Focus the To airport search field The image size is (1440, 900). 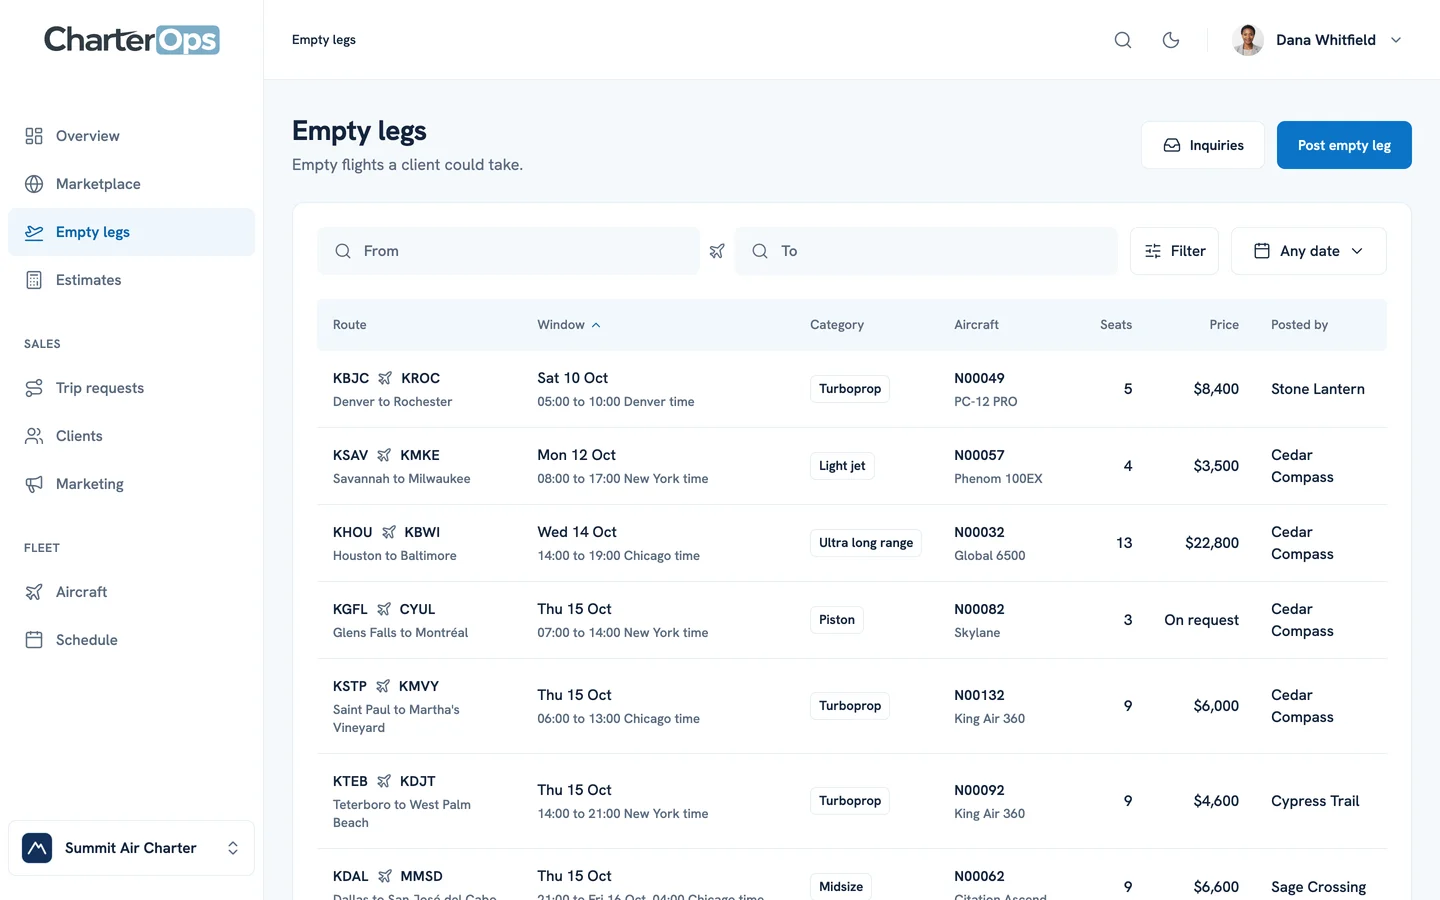point(926,251)
